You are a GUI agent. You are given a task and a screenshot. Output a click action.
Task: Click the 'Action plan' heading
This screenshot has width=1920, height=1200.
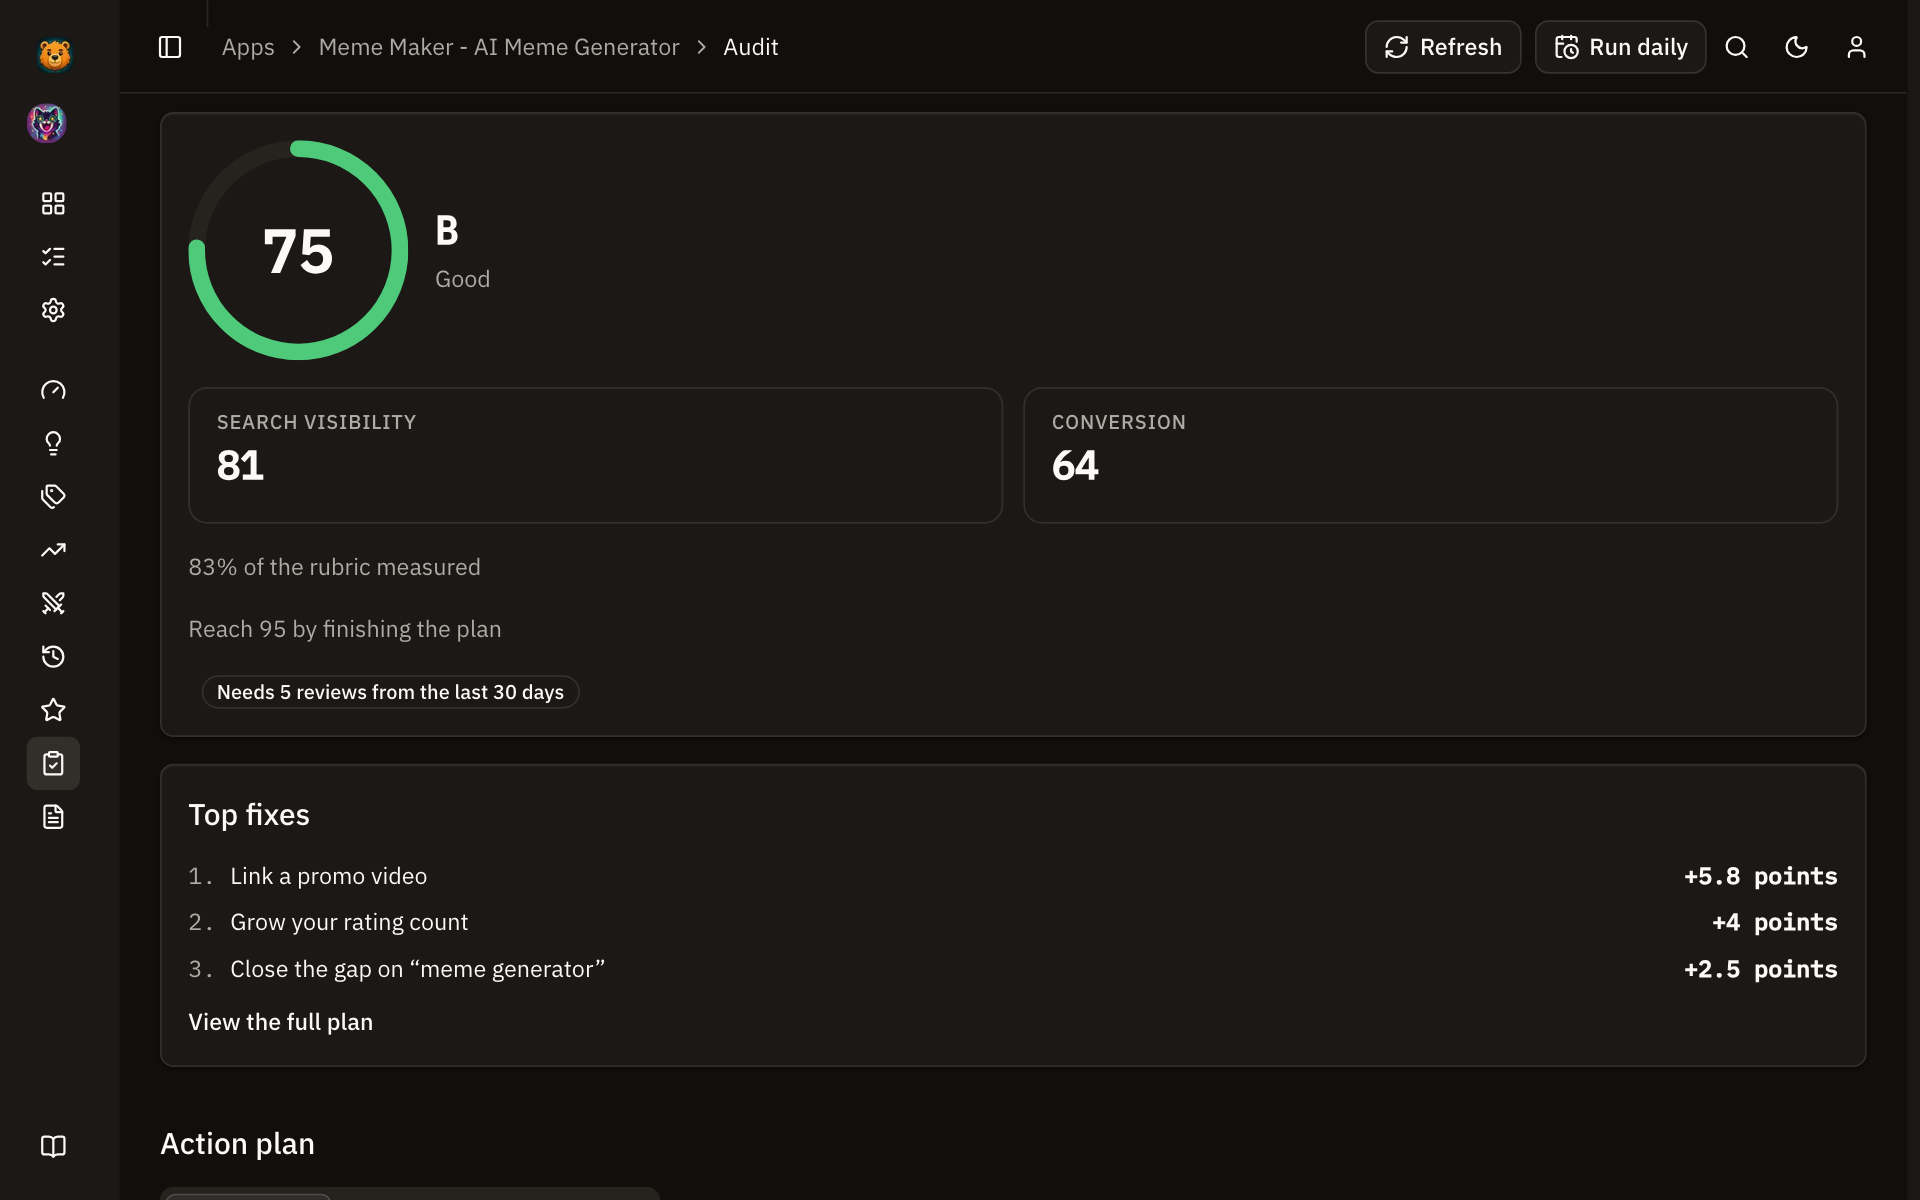[238, 1143]
